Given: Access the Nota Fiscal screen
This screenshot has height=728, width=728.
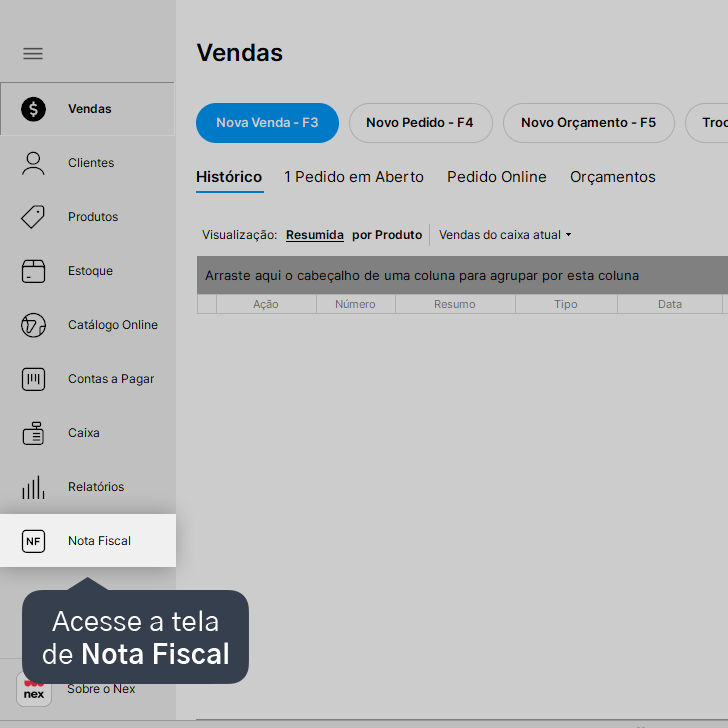Looking at the screenshot, I should point(87,540).
